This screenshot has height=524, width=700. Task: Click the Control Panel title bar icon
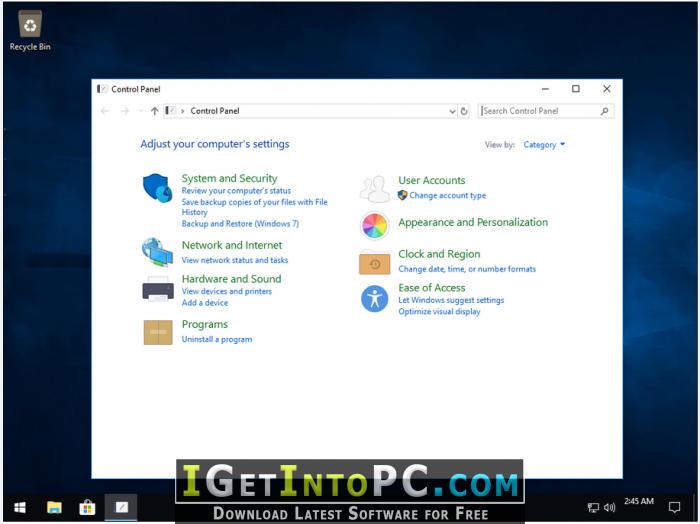(x=102, y=89)
